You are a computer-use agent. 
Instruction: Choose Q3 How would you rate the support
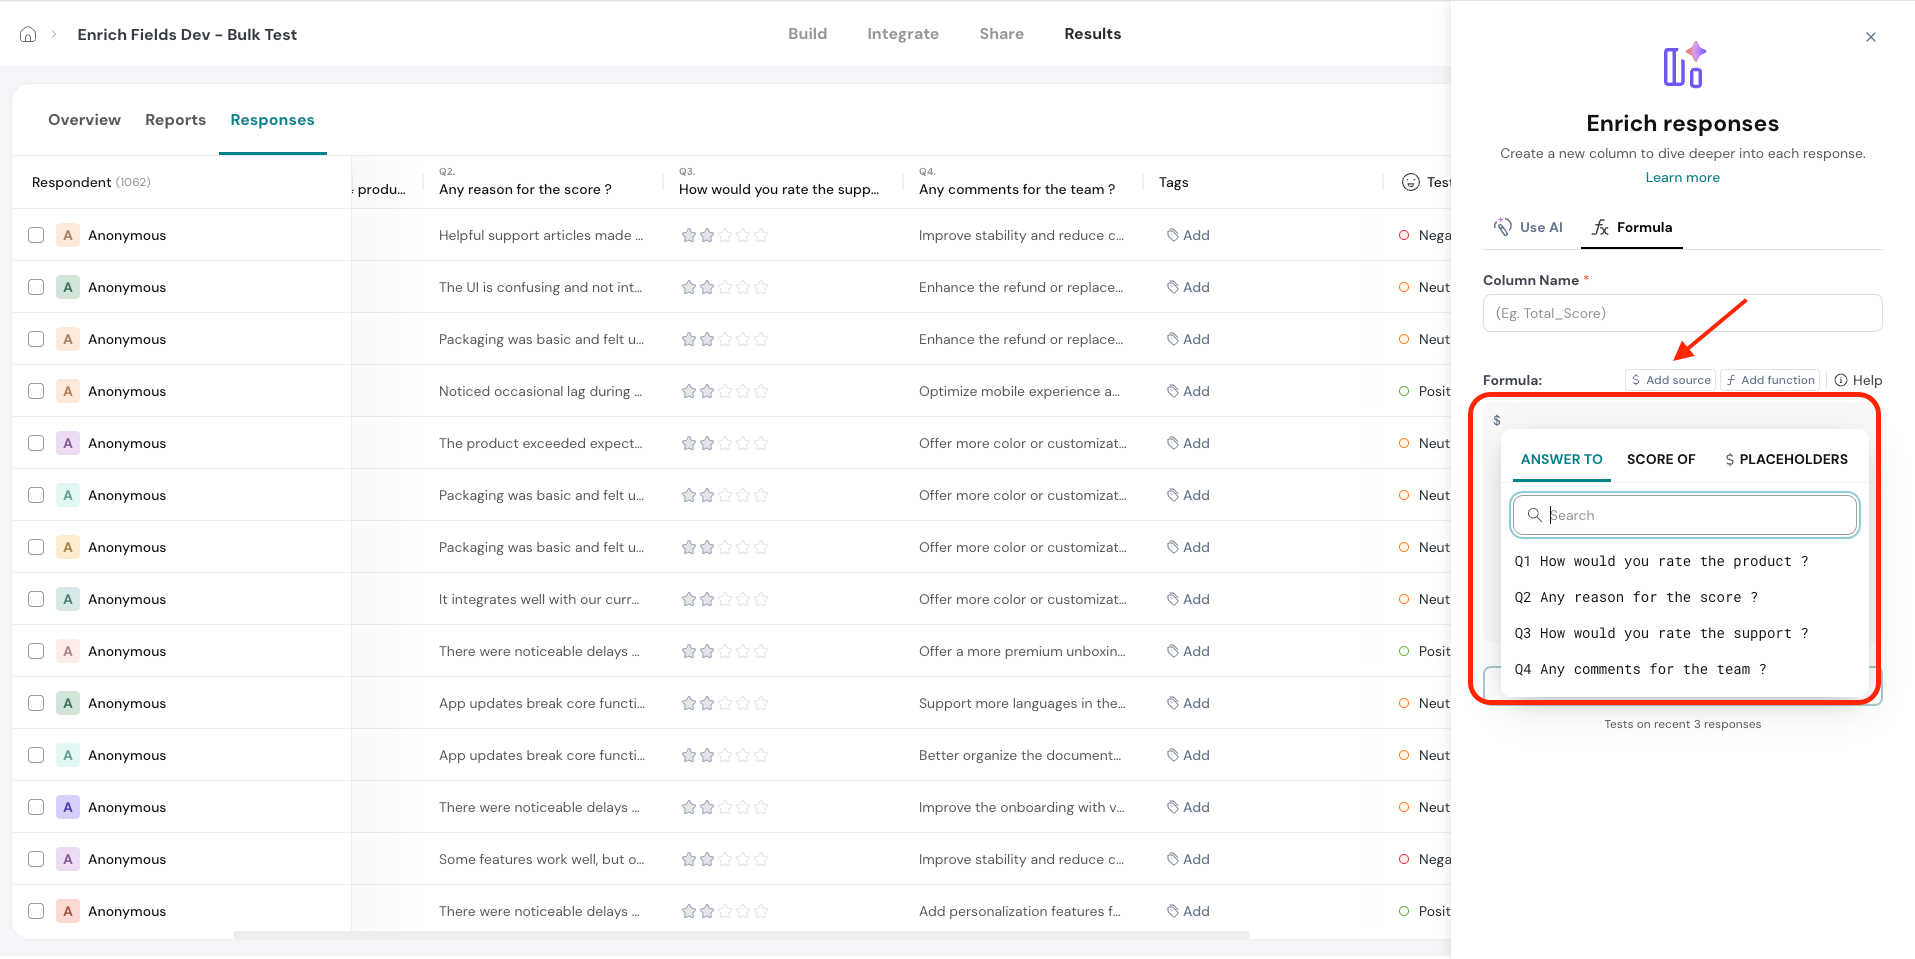(x=1660, y=633)
